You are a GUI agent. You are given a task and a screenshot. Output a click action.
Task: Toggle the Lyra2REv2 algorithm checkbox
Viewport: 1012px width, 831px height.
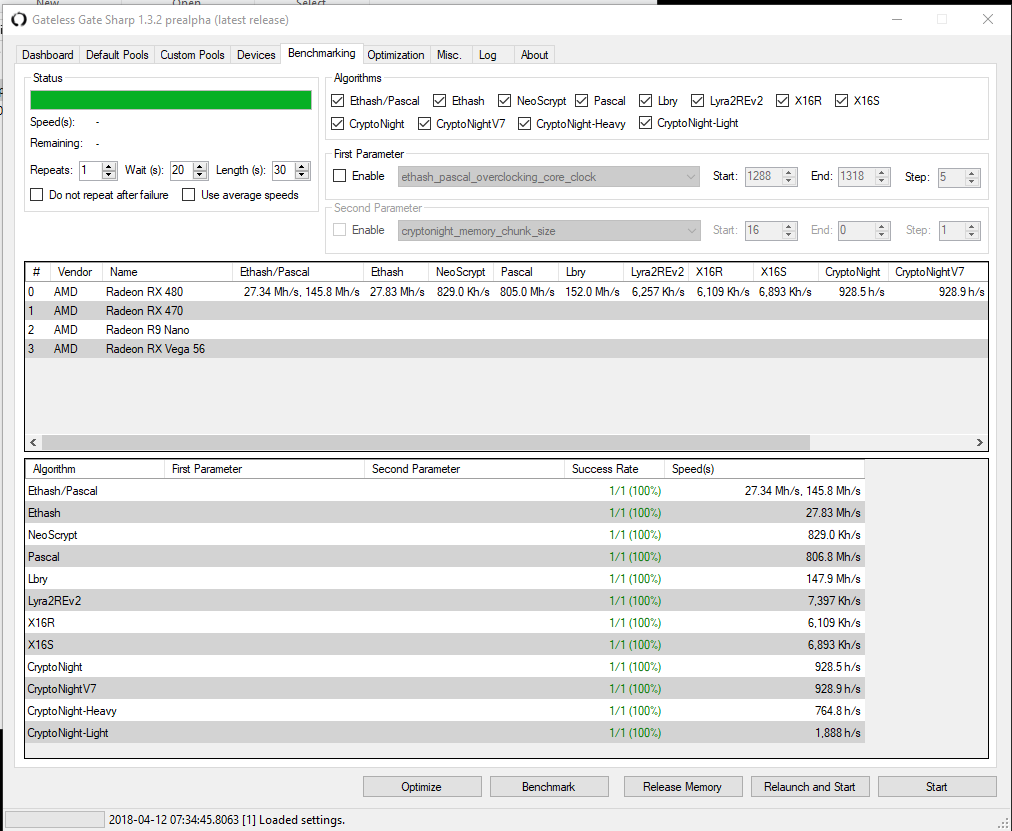click(x=697, y=101)
